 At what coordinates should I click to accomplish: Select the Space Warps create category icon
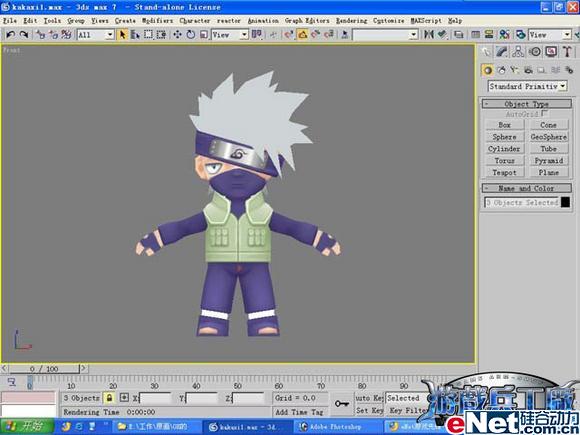[556, 70]
